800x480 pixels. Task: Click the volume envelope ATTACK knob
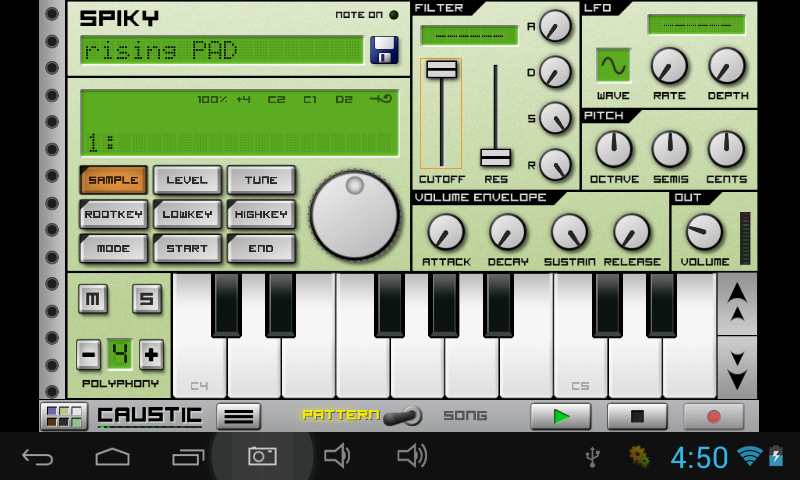(446, 232)
